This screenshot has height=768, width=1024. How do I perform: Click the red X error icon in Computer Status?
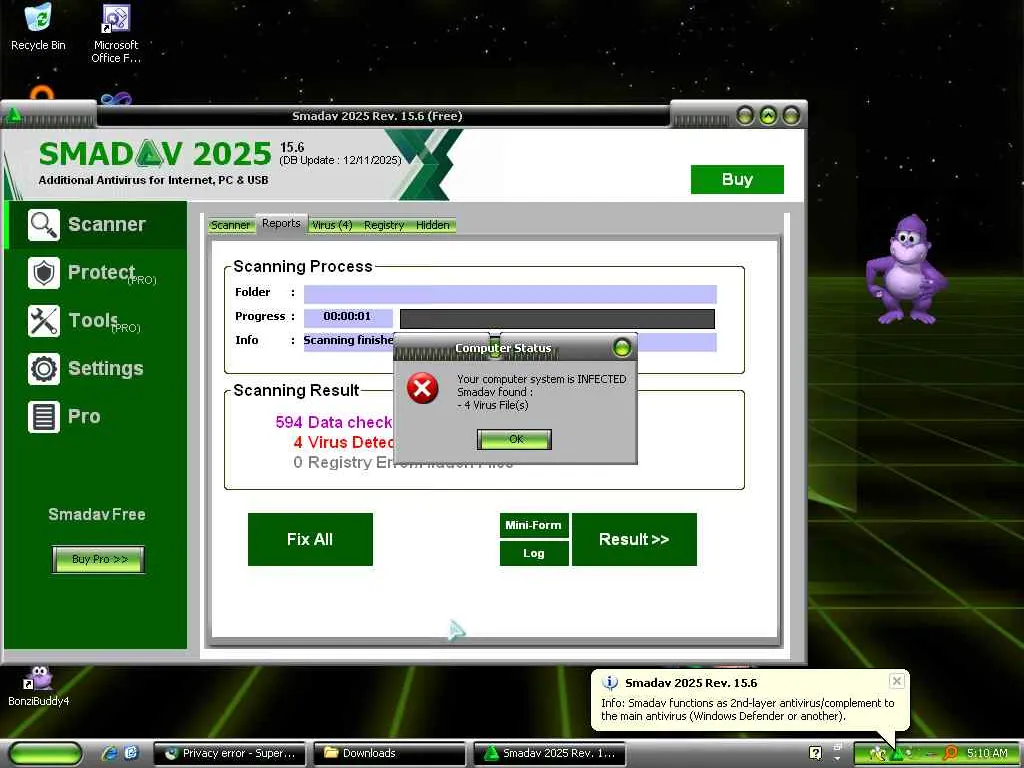point(423,389)
